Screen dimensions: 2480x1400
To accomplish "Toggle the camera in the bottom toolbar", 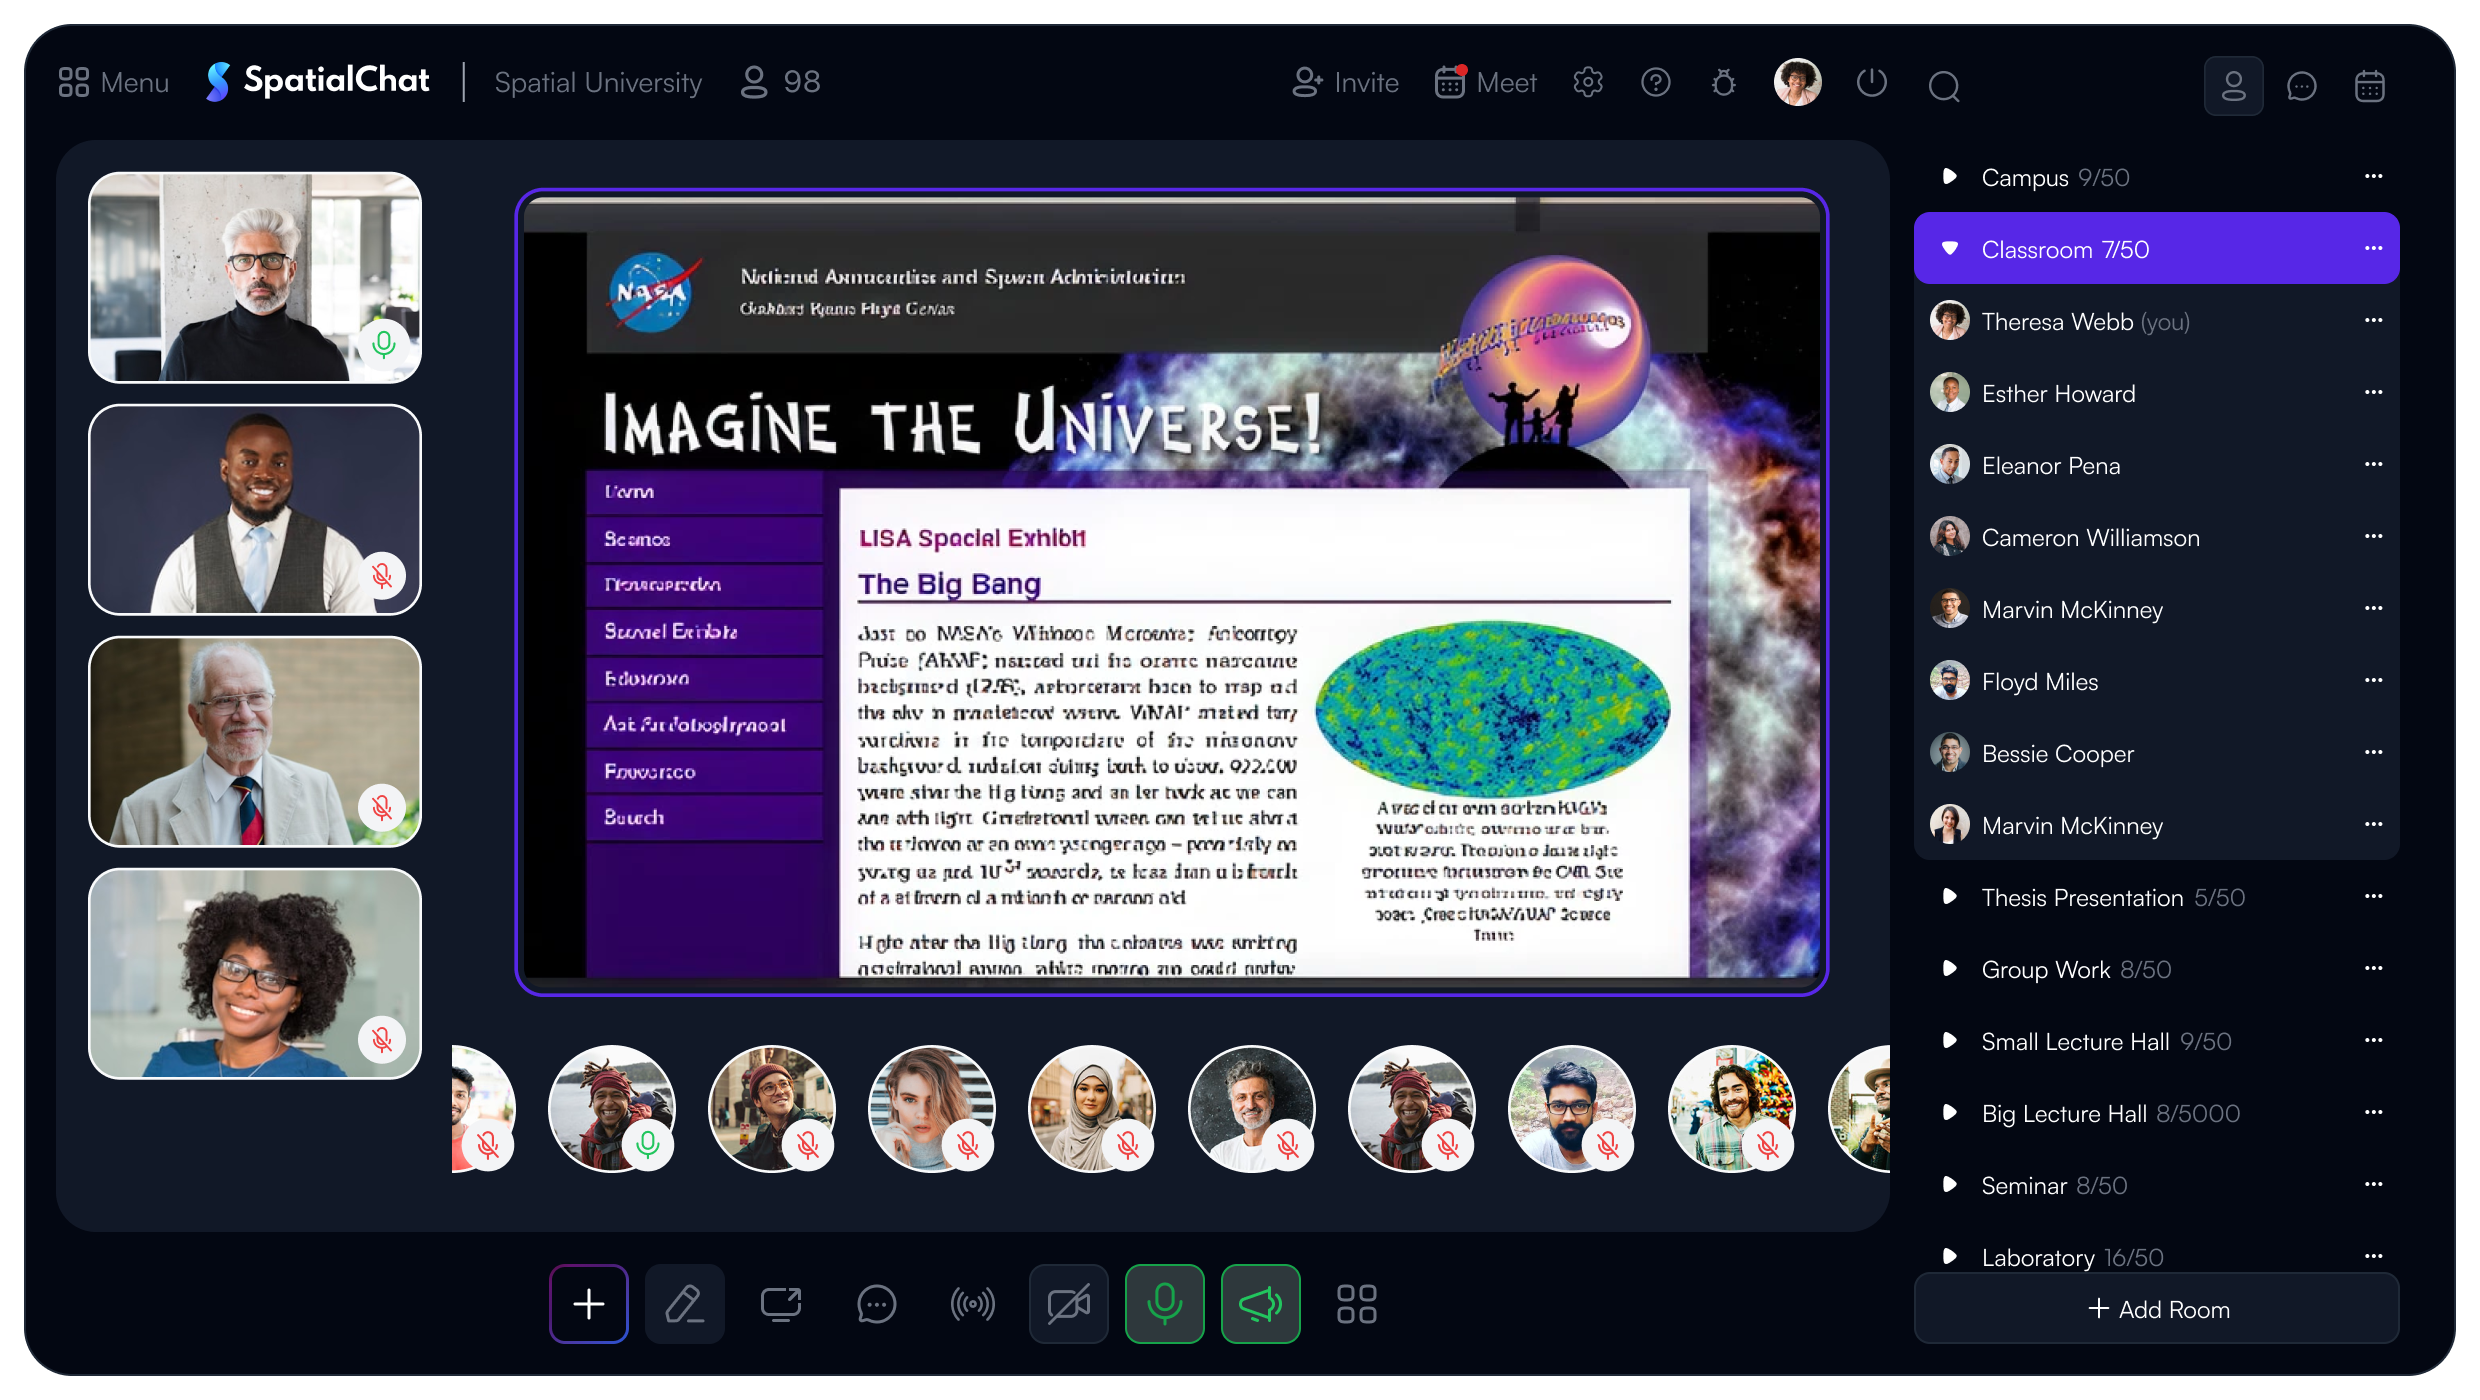I will pos(1069,1304).
